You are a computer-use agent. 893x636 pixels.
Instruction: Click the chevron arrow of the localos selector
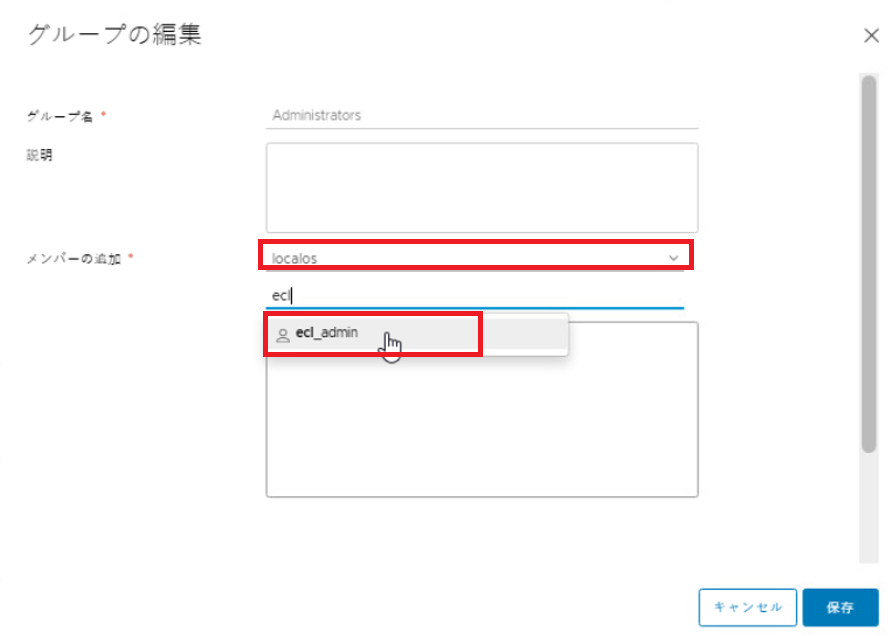[673, 258]
